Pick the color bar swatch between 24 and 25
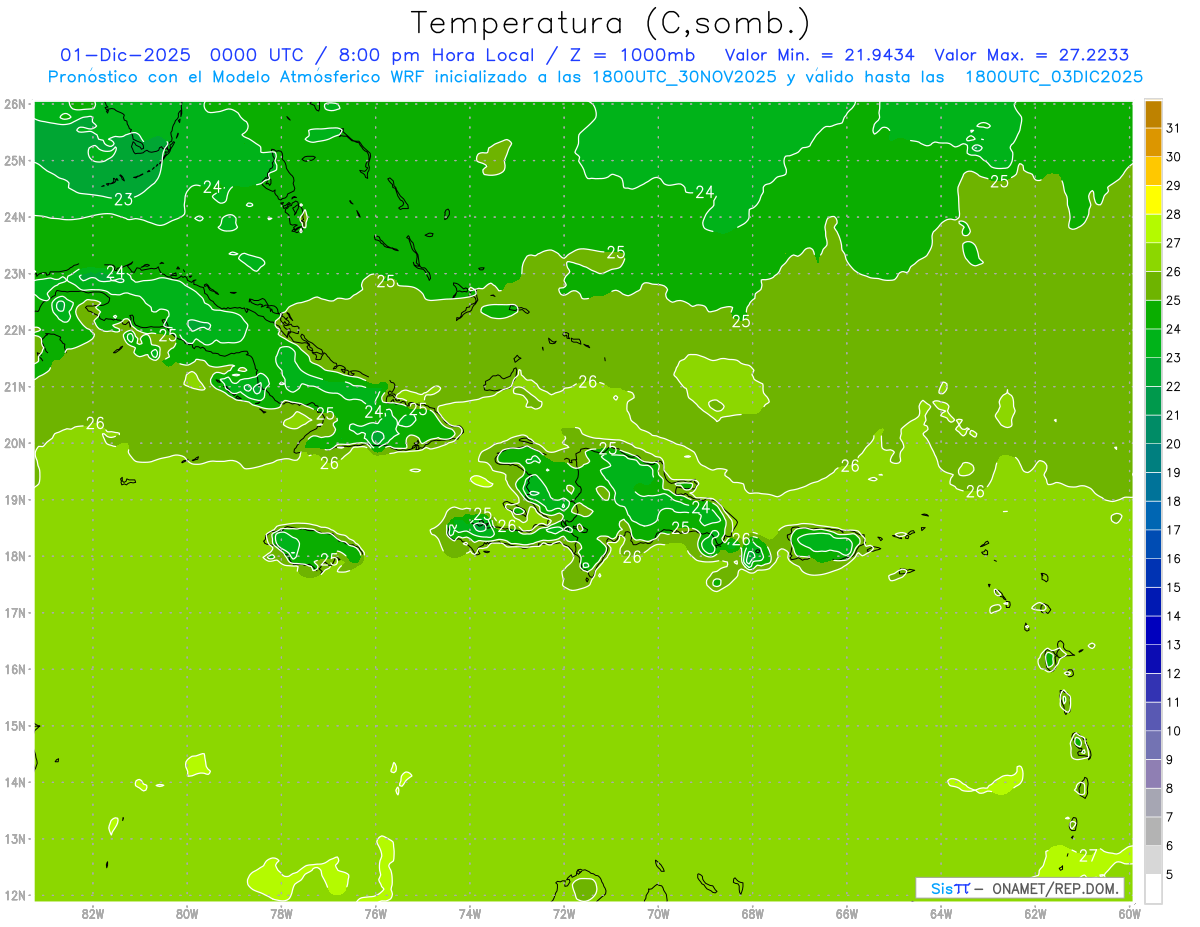The image size is (1200, 927). (1153, 315)
